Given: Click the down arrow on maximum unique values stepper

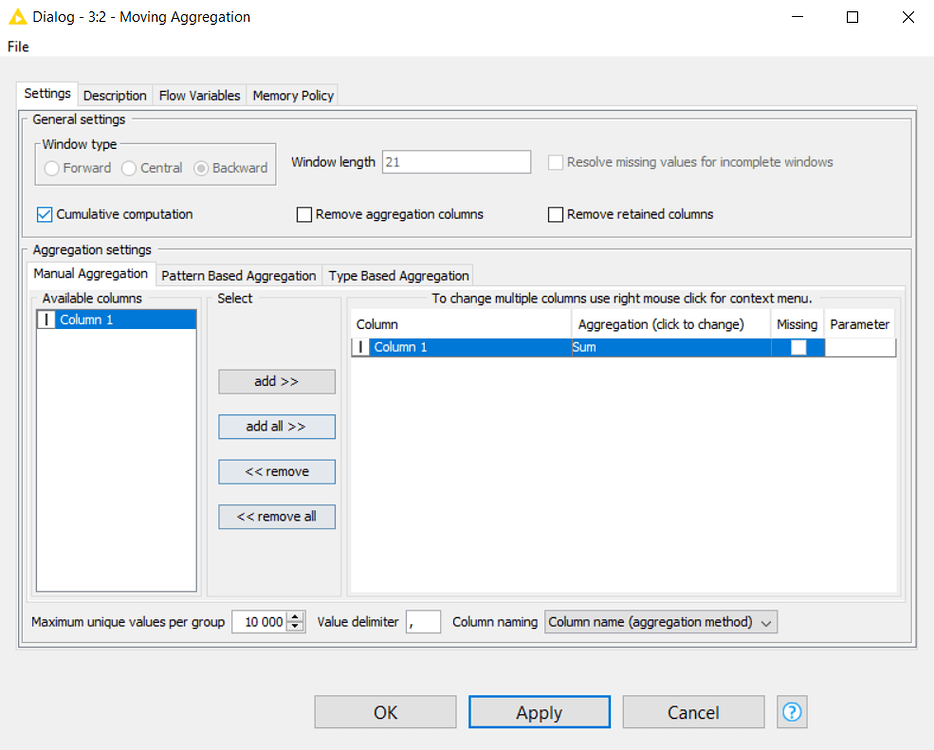Looking at the screenshot, I should [295, 626].
